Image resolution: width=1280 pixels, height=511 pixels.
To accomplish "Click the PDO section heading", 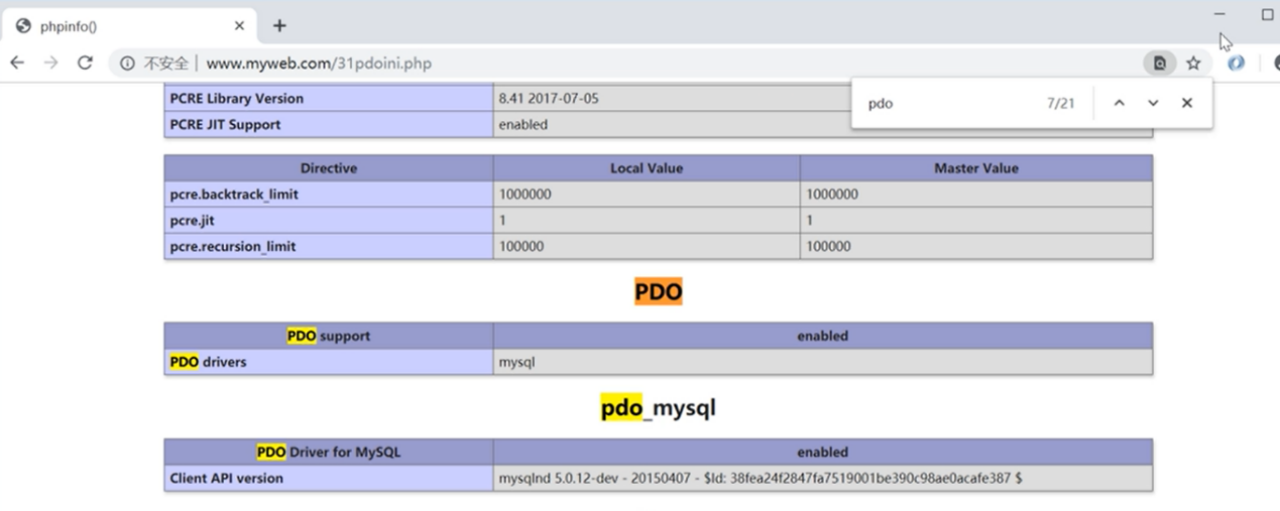I will 658,292.
